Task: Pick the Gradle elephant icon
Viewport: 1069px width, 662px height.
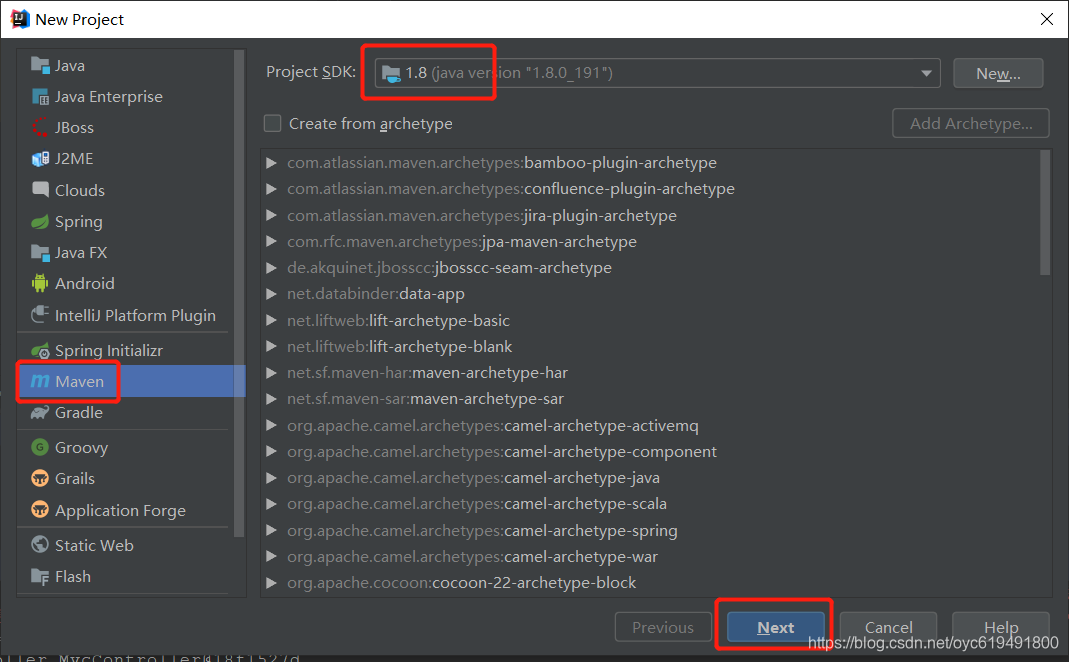Action: pos(40,412)
